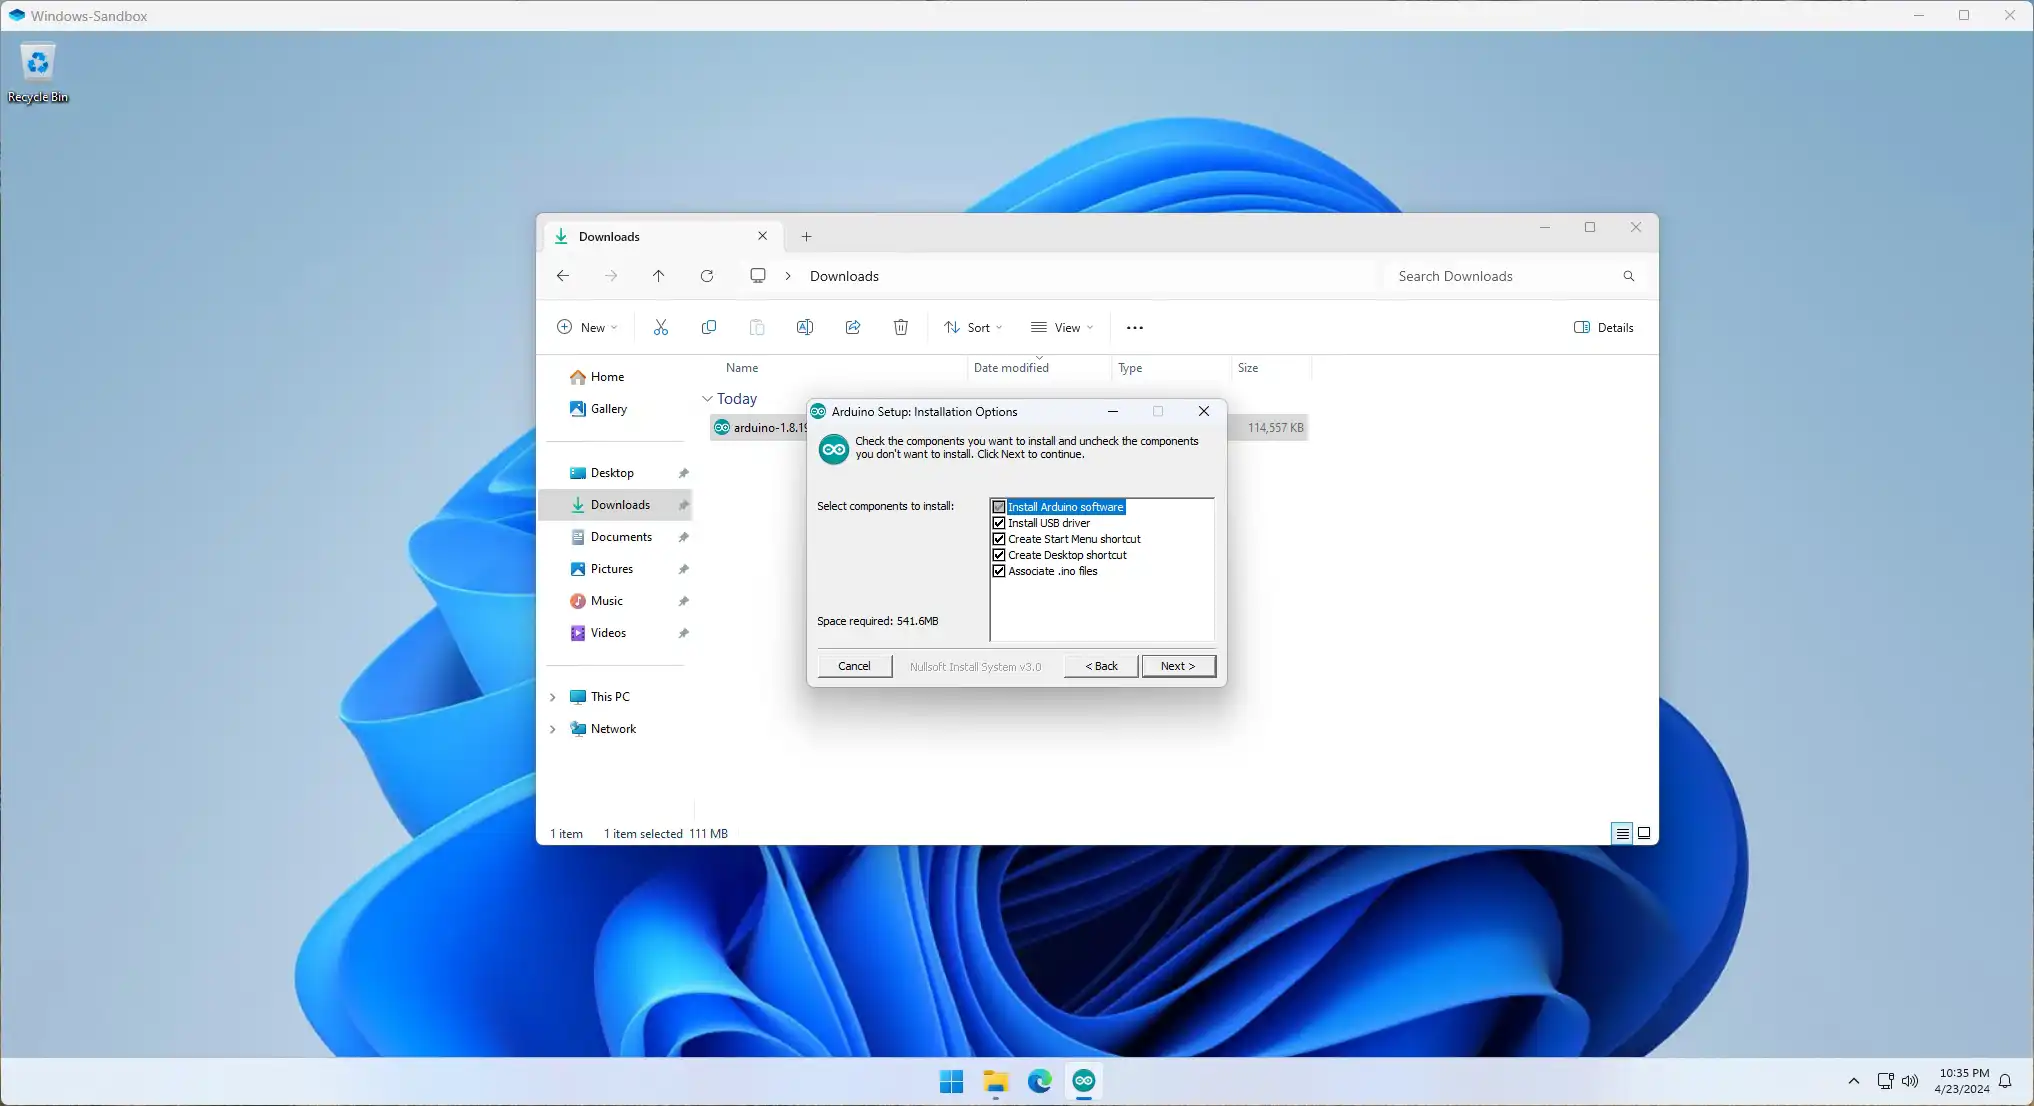Screen dimensions: 2034x1106
Task: Click the Delete trash can icon
Action: coord(900,327)
